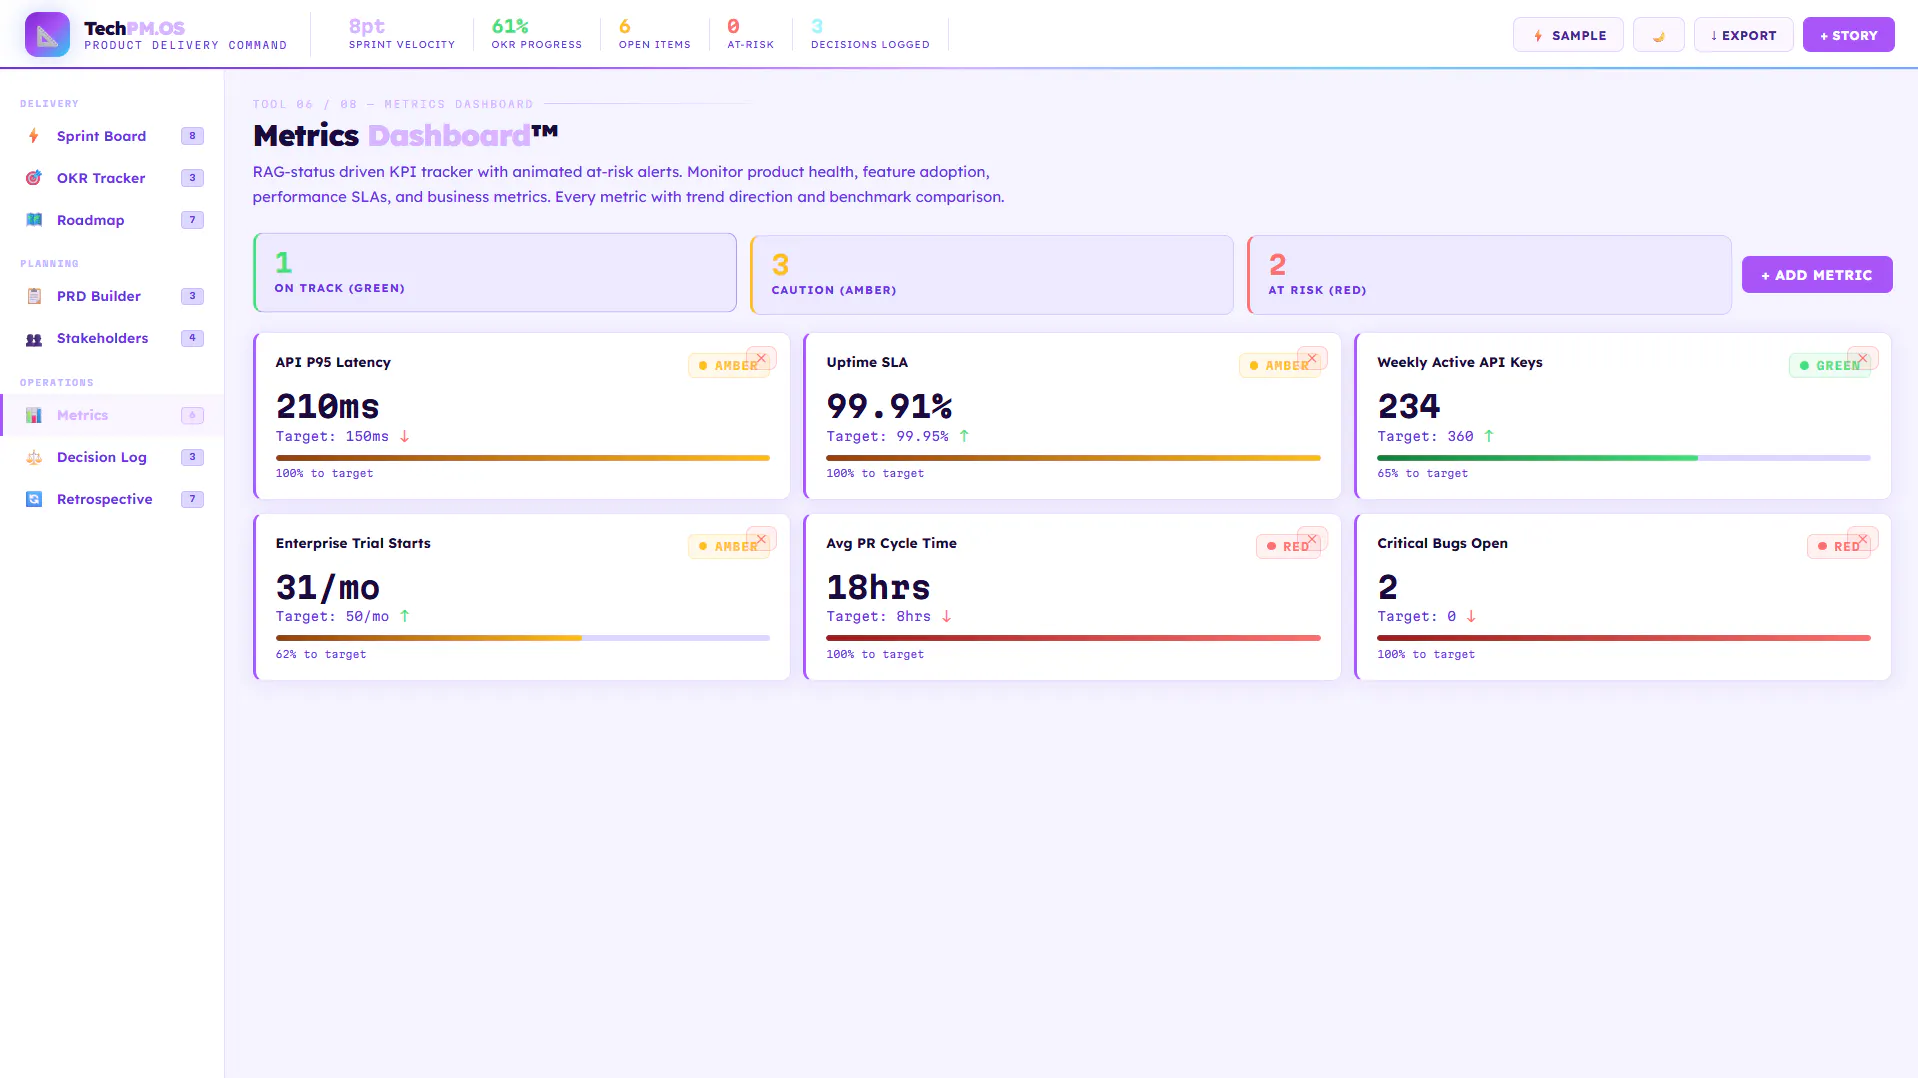The height and width of the screenshot is (1078, 1918).
Task: Open the Decision Log section
Action: [112, 457]
